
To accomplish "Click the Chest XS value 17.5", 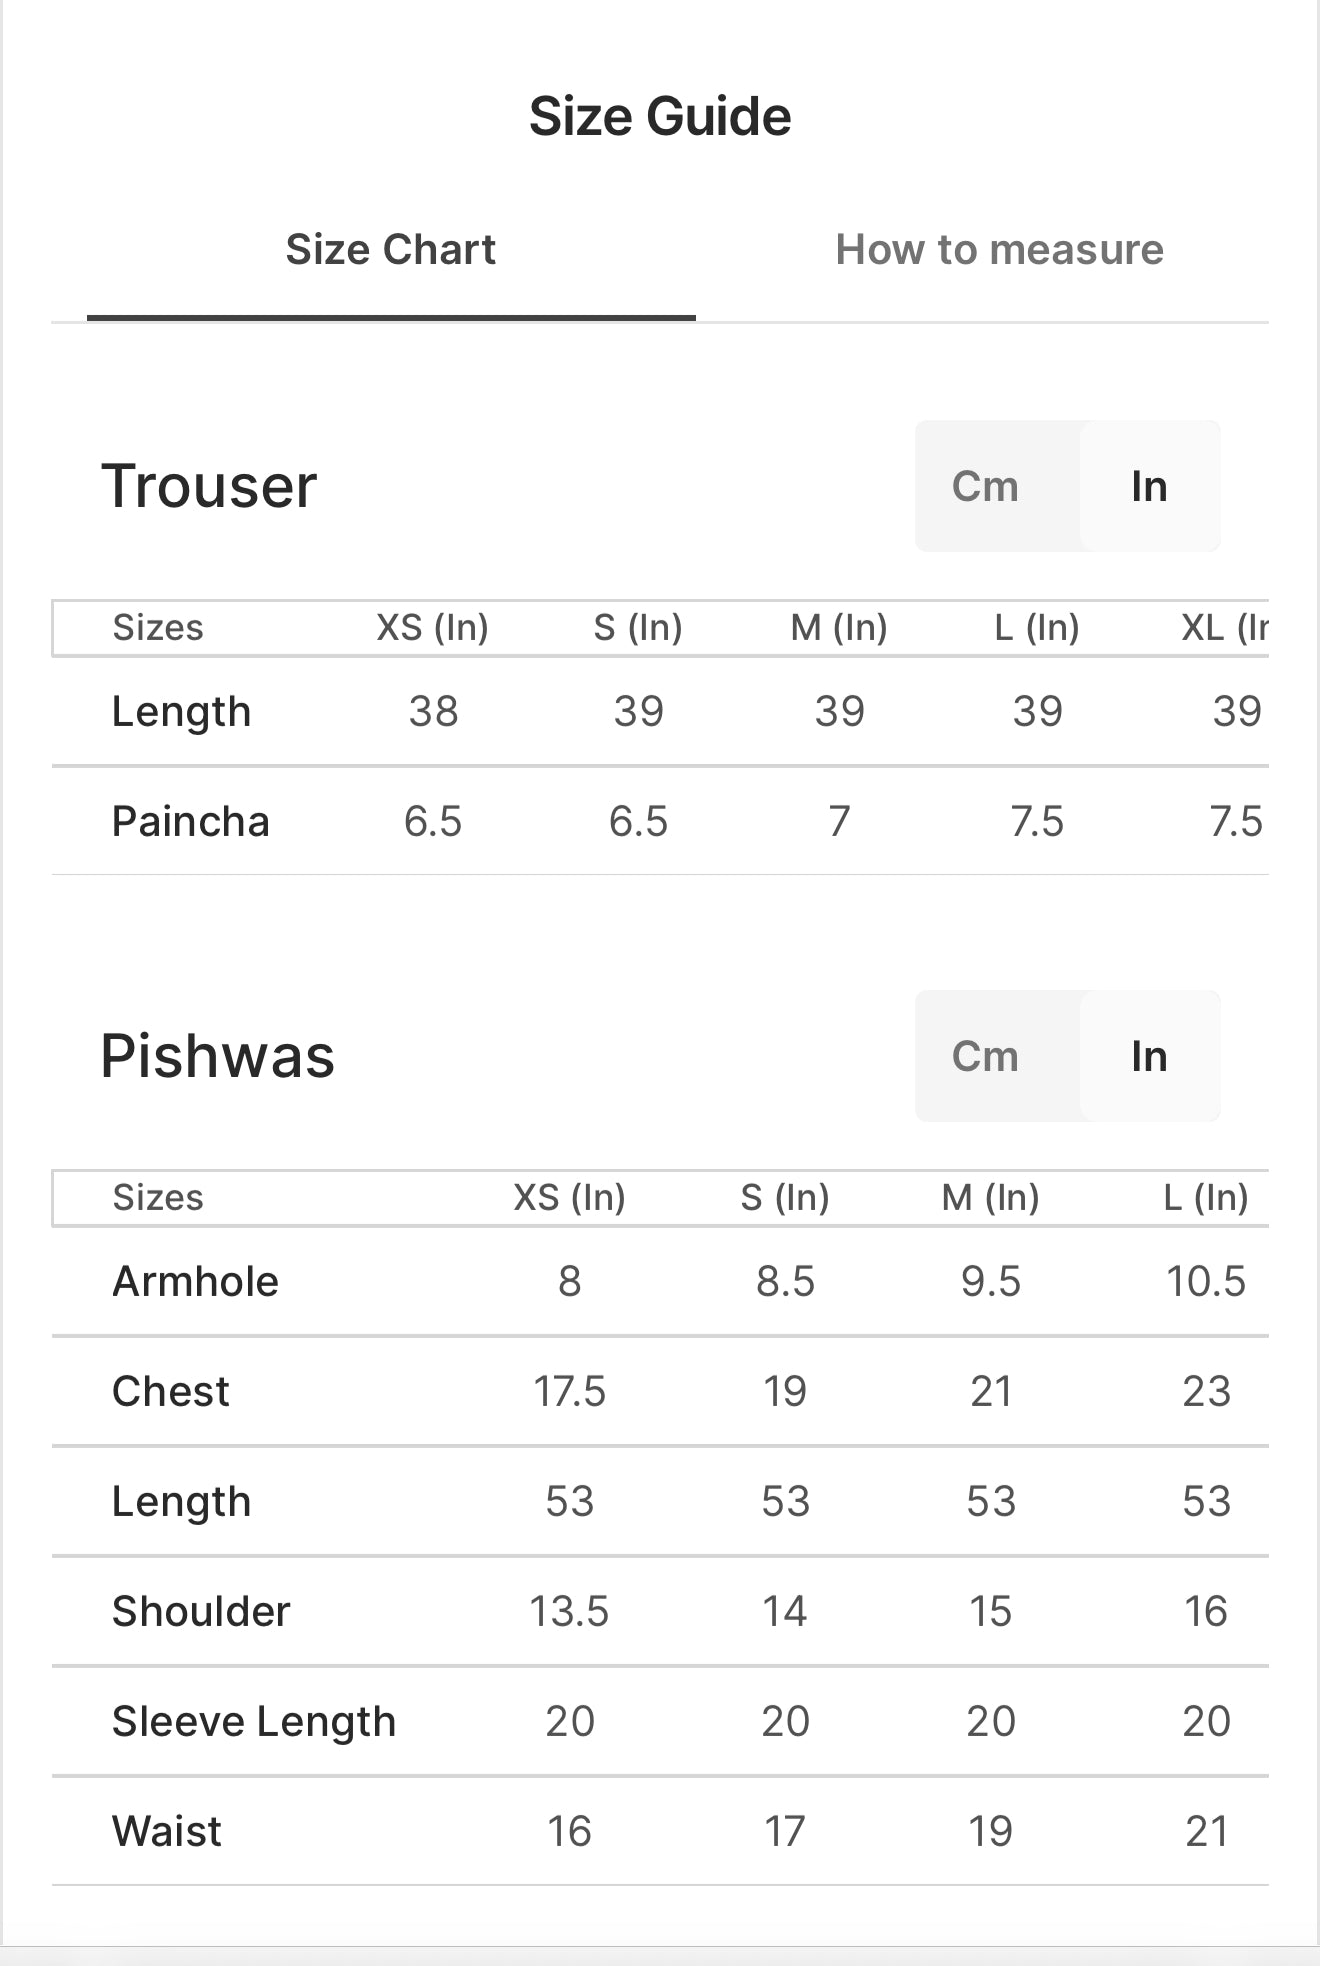I will pyautogui.click(x=569, y=1392).
